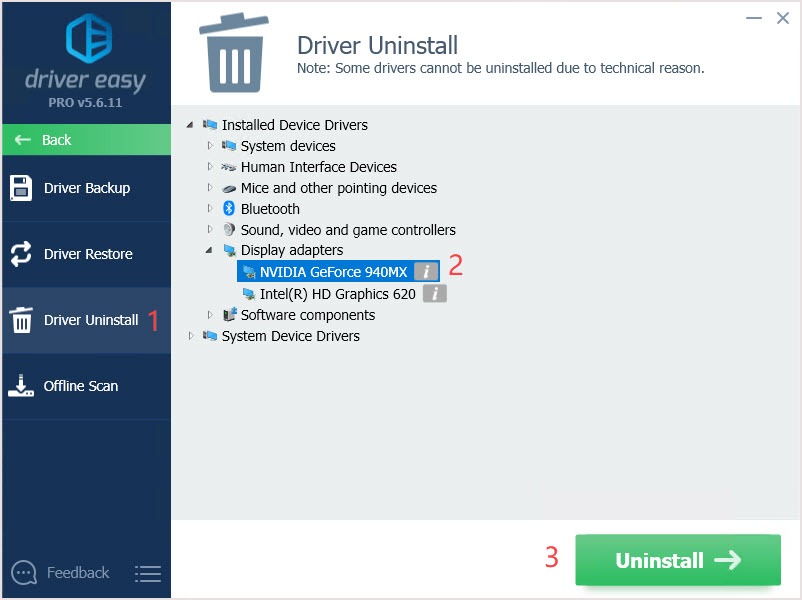Click the Feedback speech bubble icon

coord(24,573)
